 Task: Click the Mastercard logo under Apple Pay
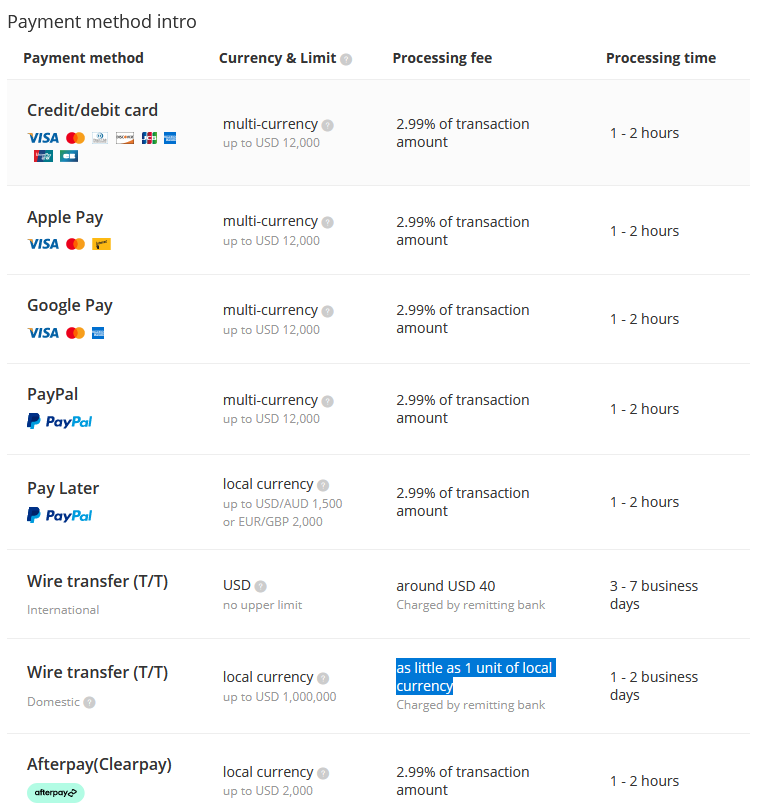click(75, 244)
